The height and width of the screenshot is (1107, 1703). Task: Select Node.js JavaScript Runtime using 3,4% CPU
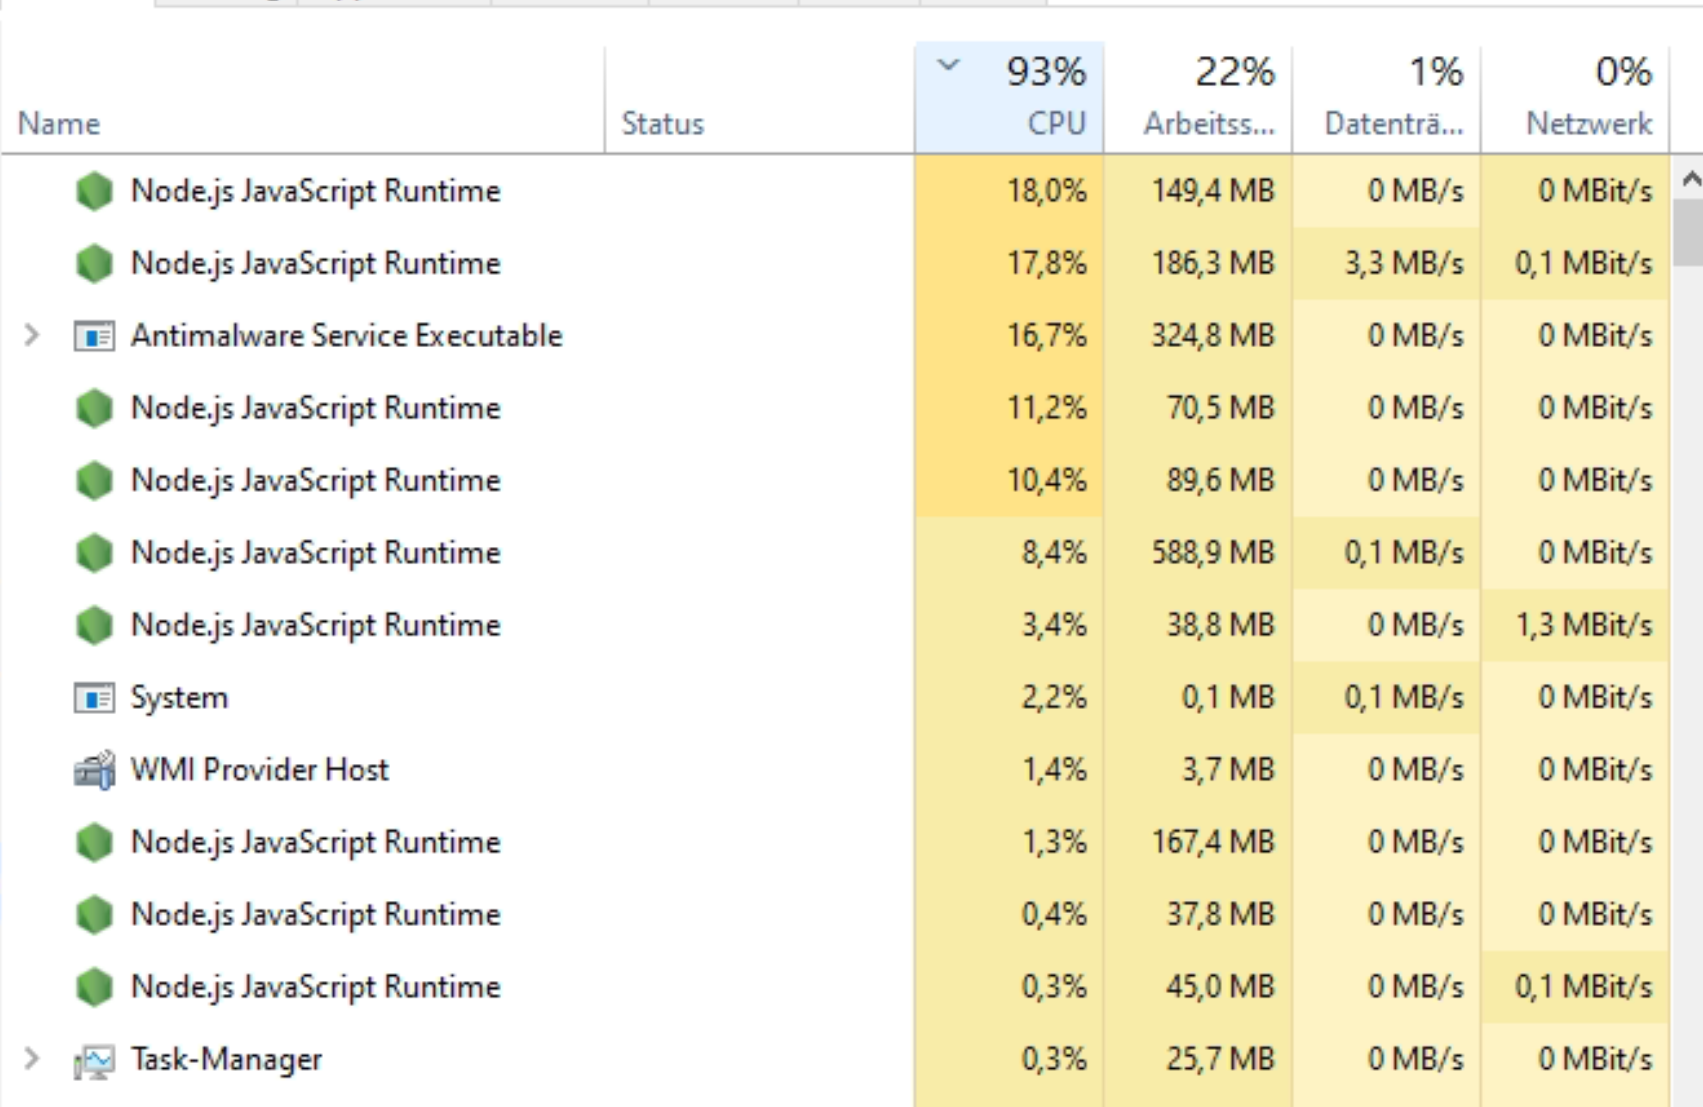tap(315, 625)
